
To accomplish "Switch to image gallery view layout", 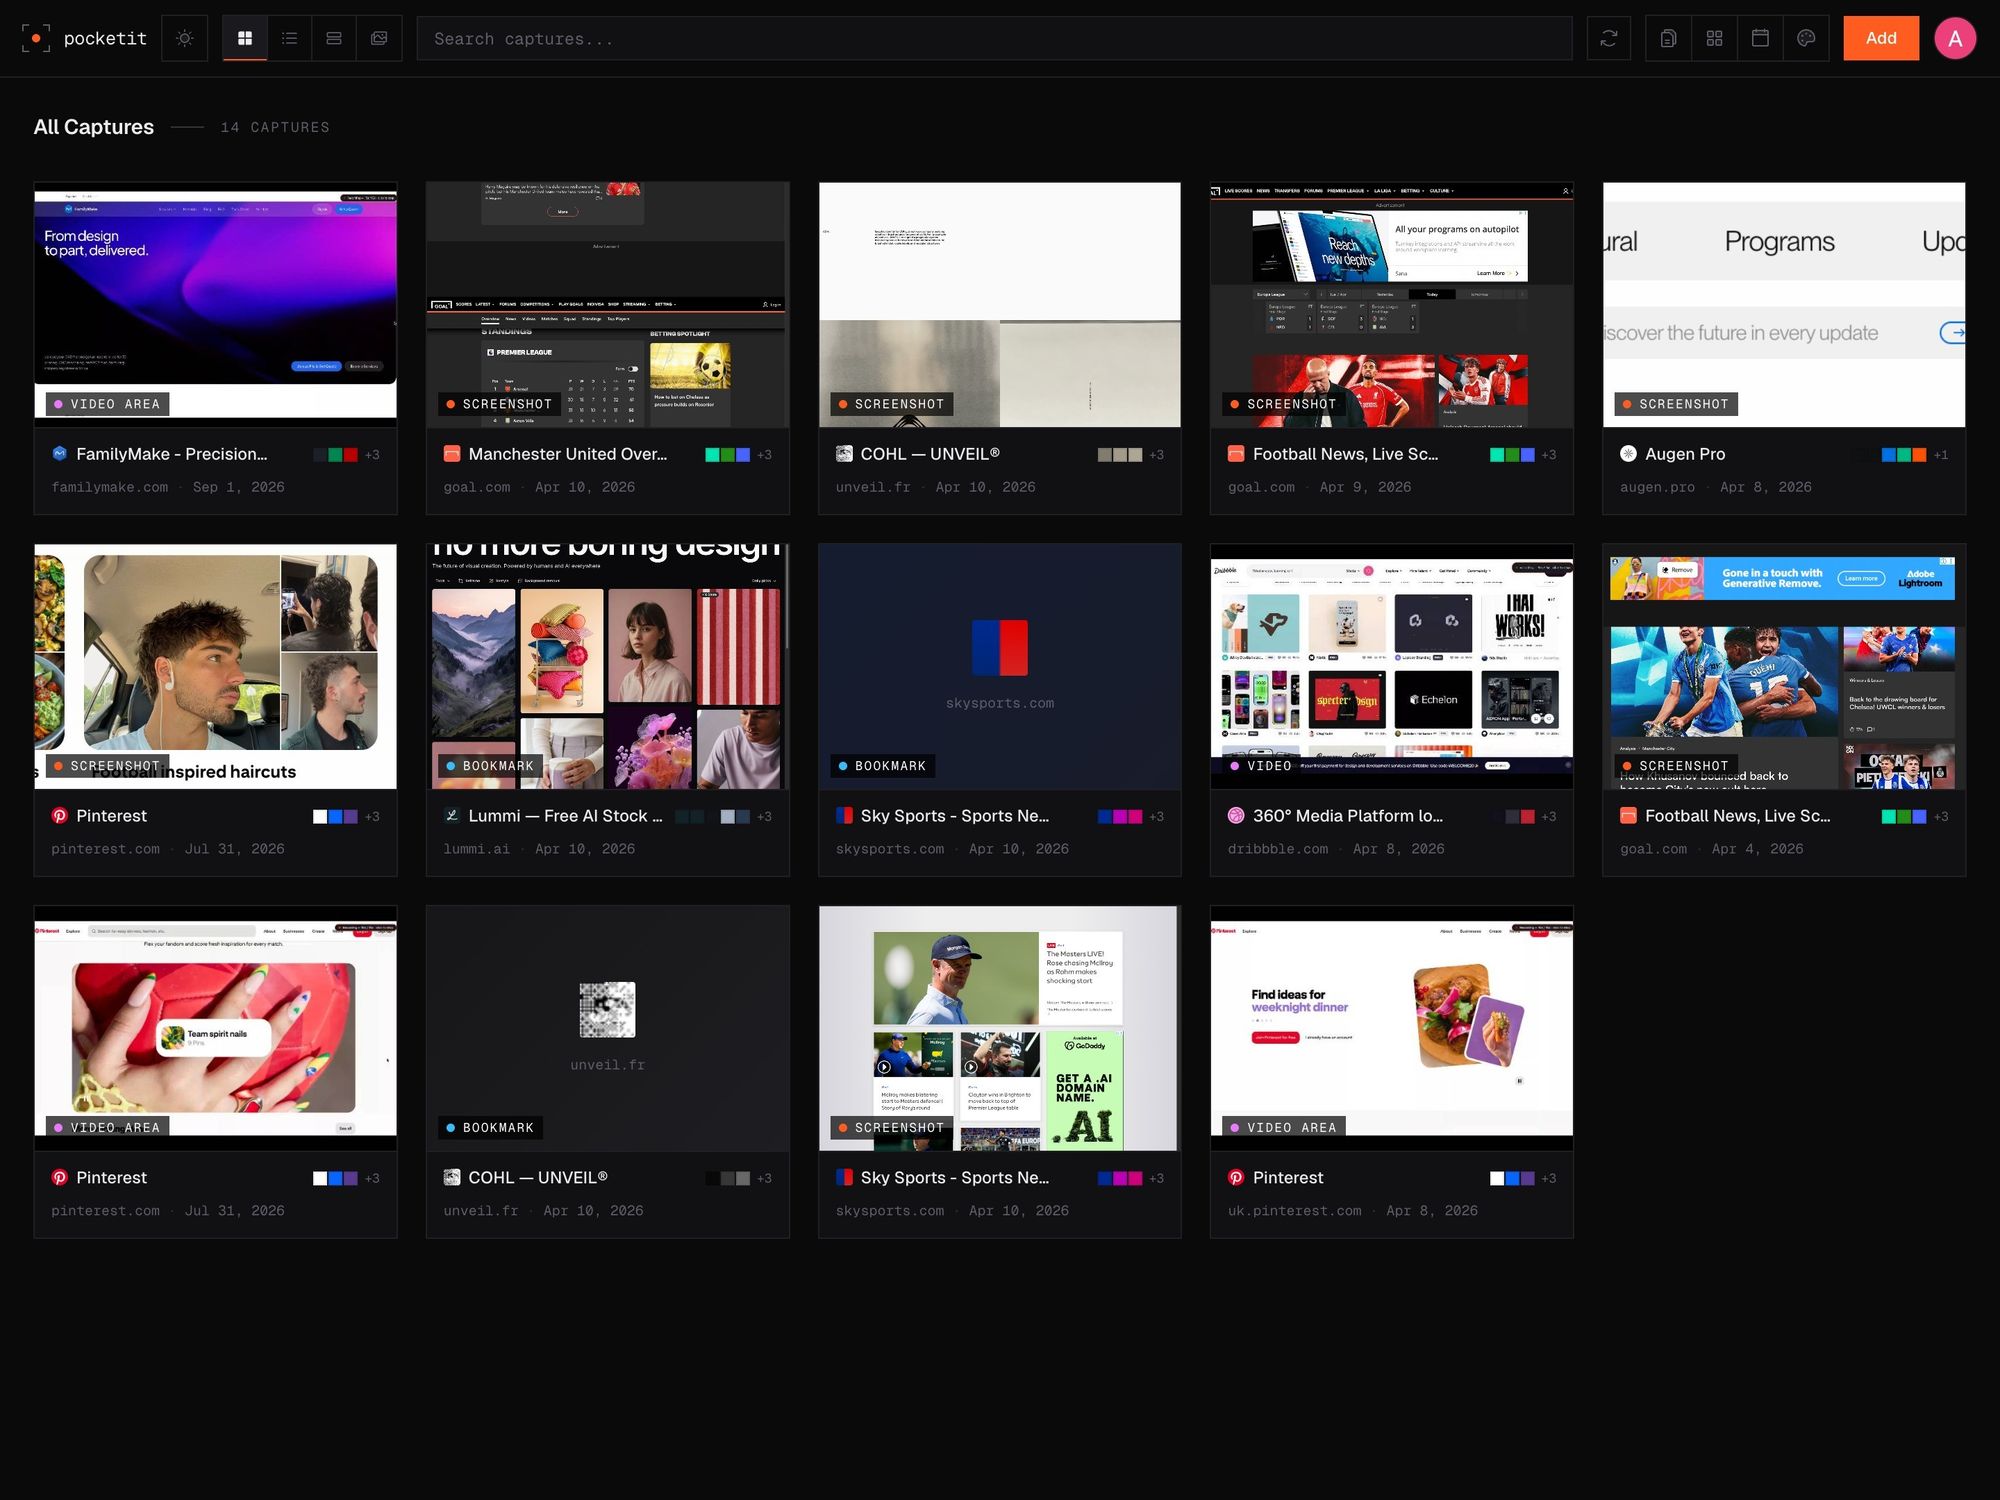I will 379,38.
